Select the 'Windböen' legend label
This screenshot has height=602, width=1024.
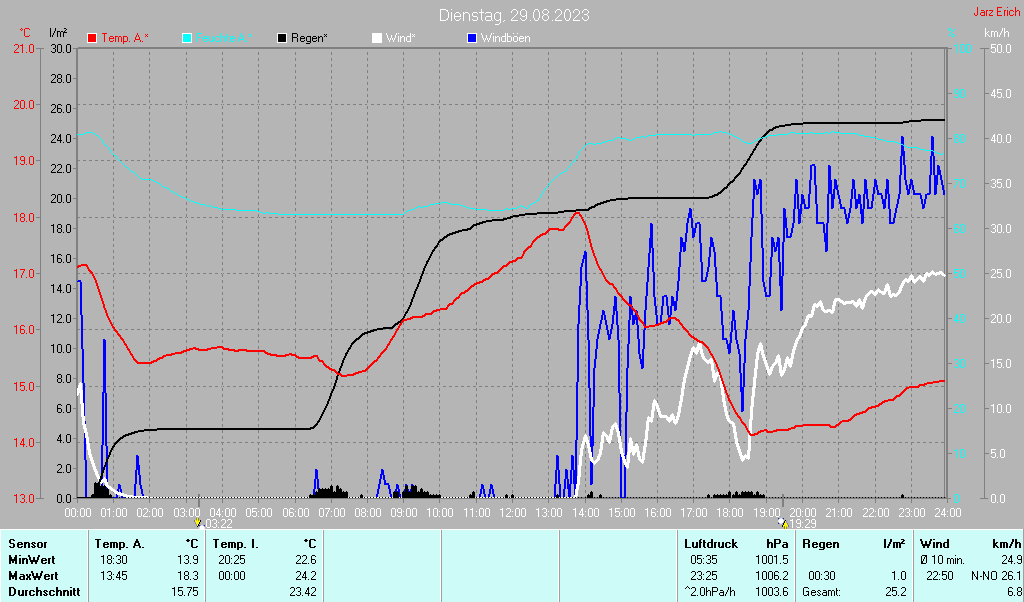tap(505, 38)
